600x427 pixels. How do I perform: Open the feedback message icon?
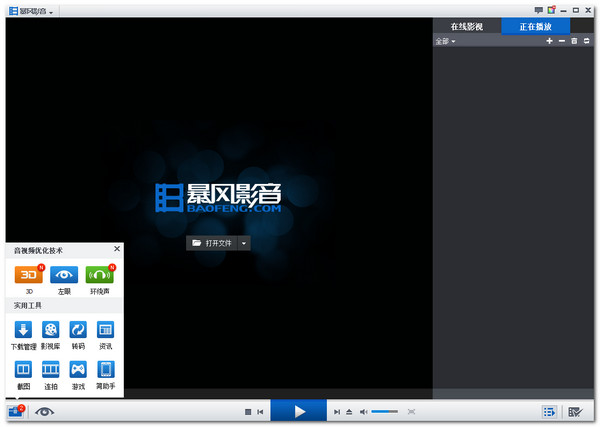538,10
